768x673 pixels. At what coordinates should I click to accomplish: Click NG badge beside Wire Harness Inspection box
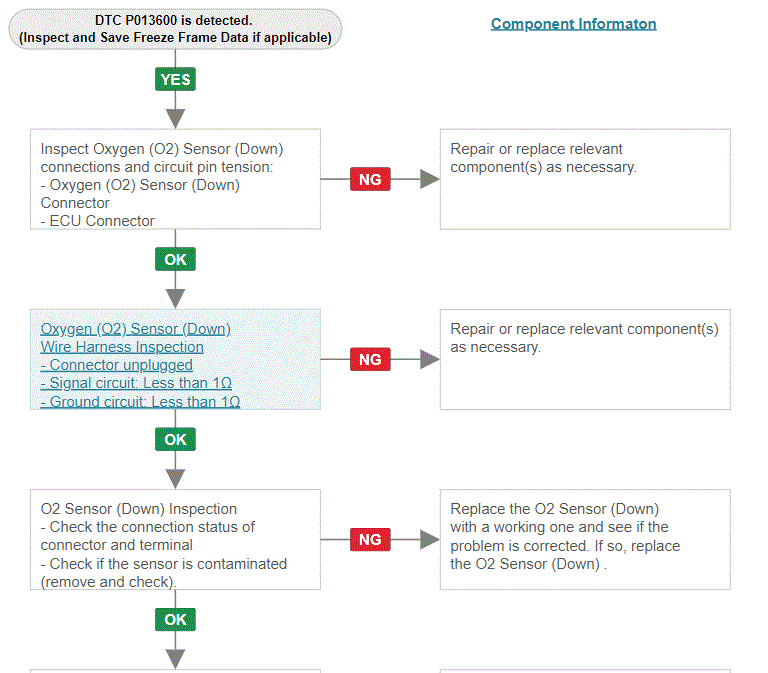coord(370,360)
